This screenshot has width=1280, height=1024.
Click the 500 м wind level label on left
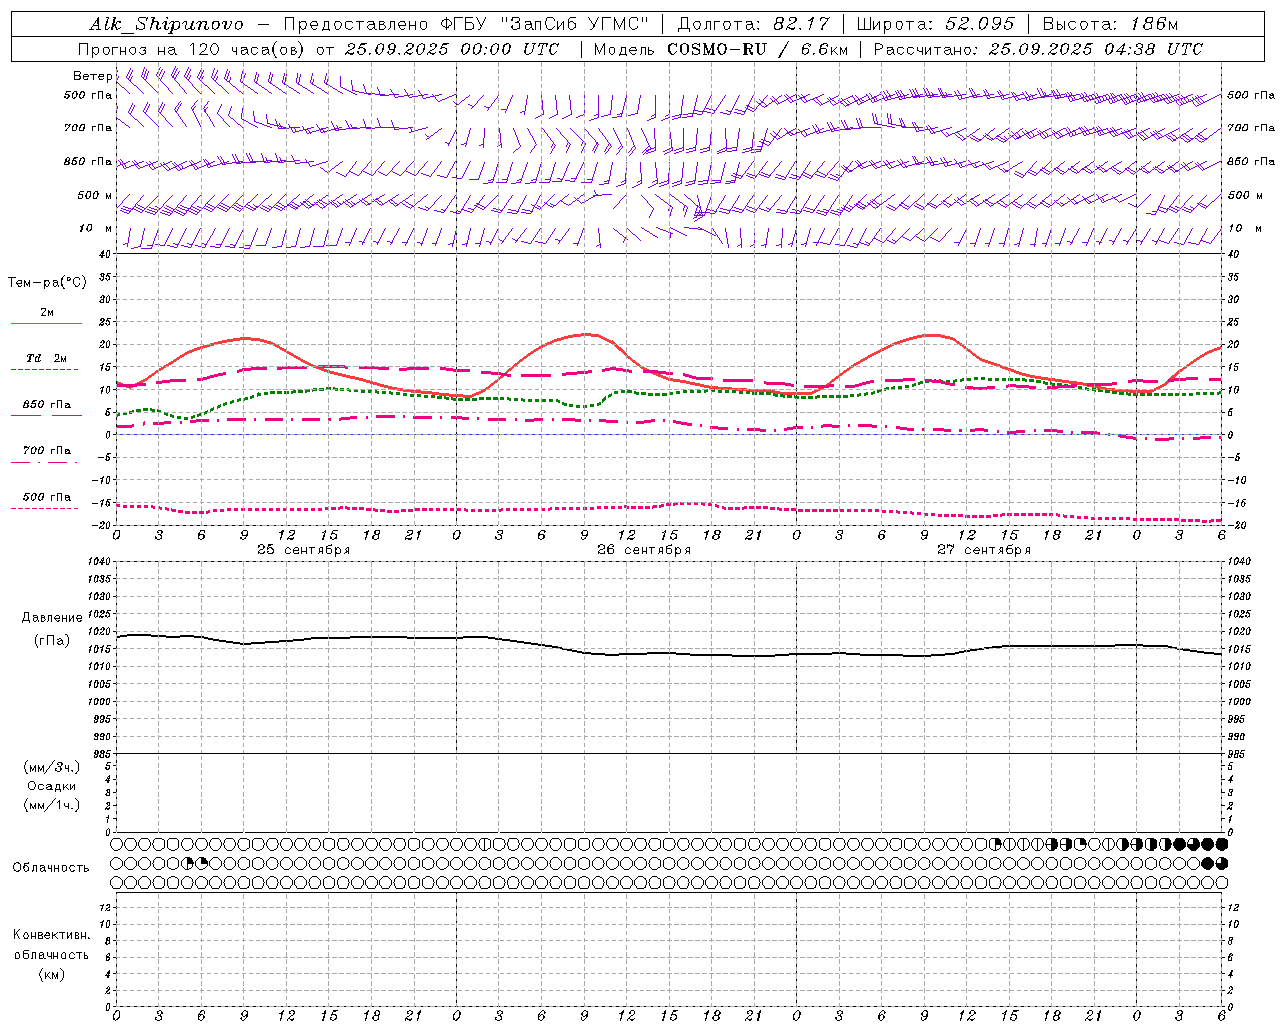[95, 195]
